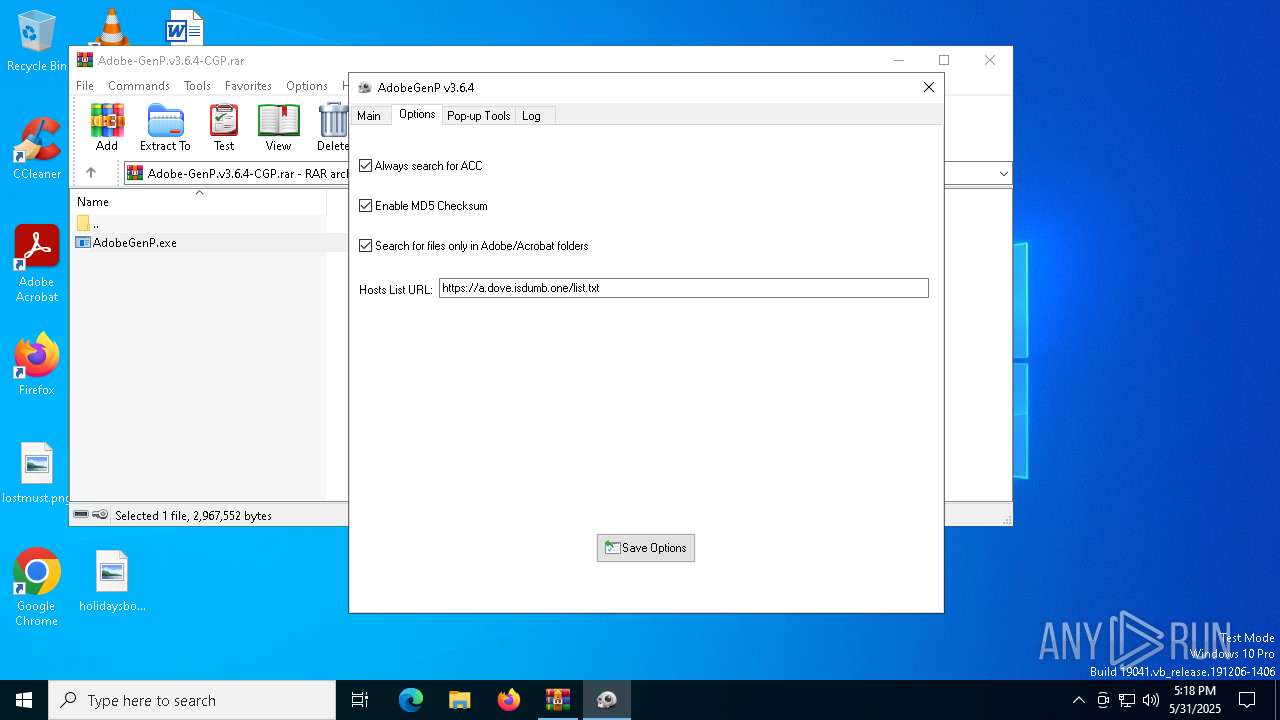Click the Save Options button
Image resolution: width=1280 pixels, height=720 pixels.
click(646, 548)
